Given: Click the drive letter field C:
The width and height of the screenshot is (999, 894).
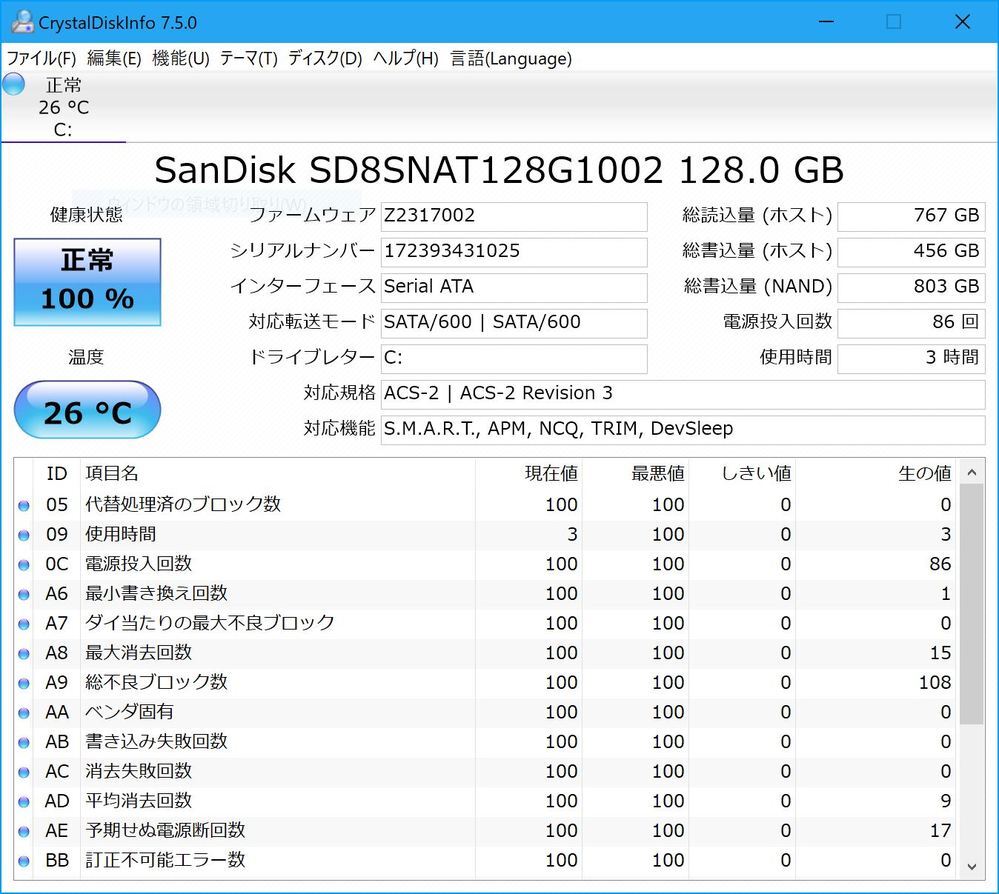Looking at the screenshot, I should (x=514, y=358).
